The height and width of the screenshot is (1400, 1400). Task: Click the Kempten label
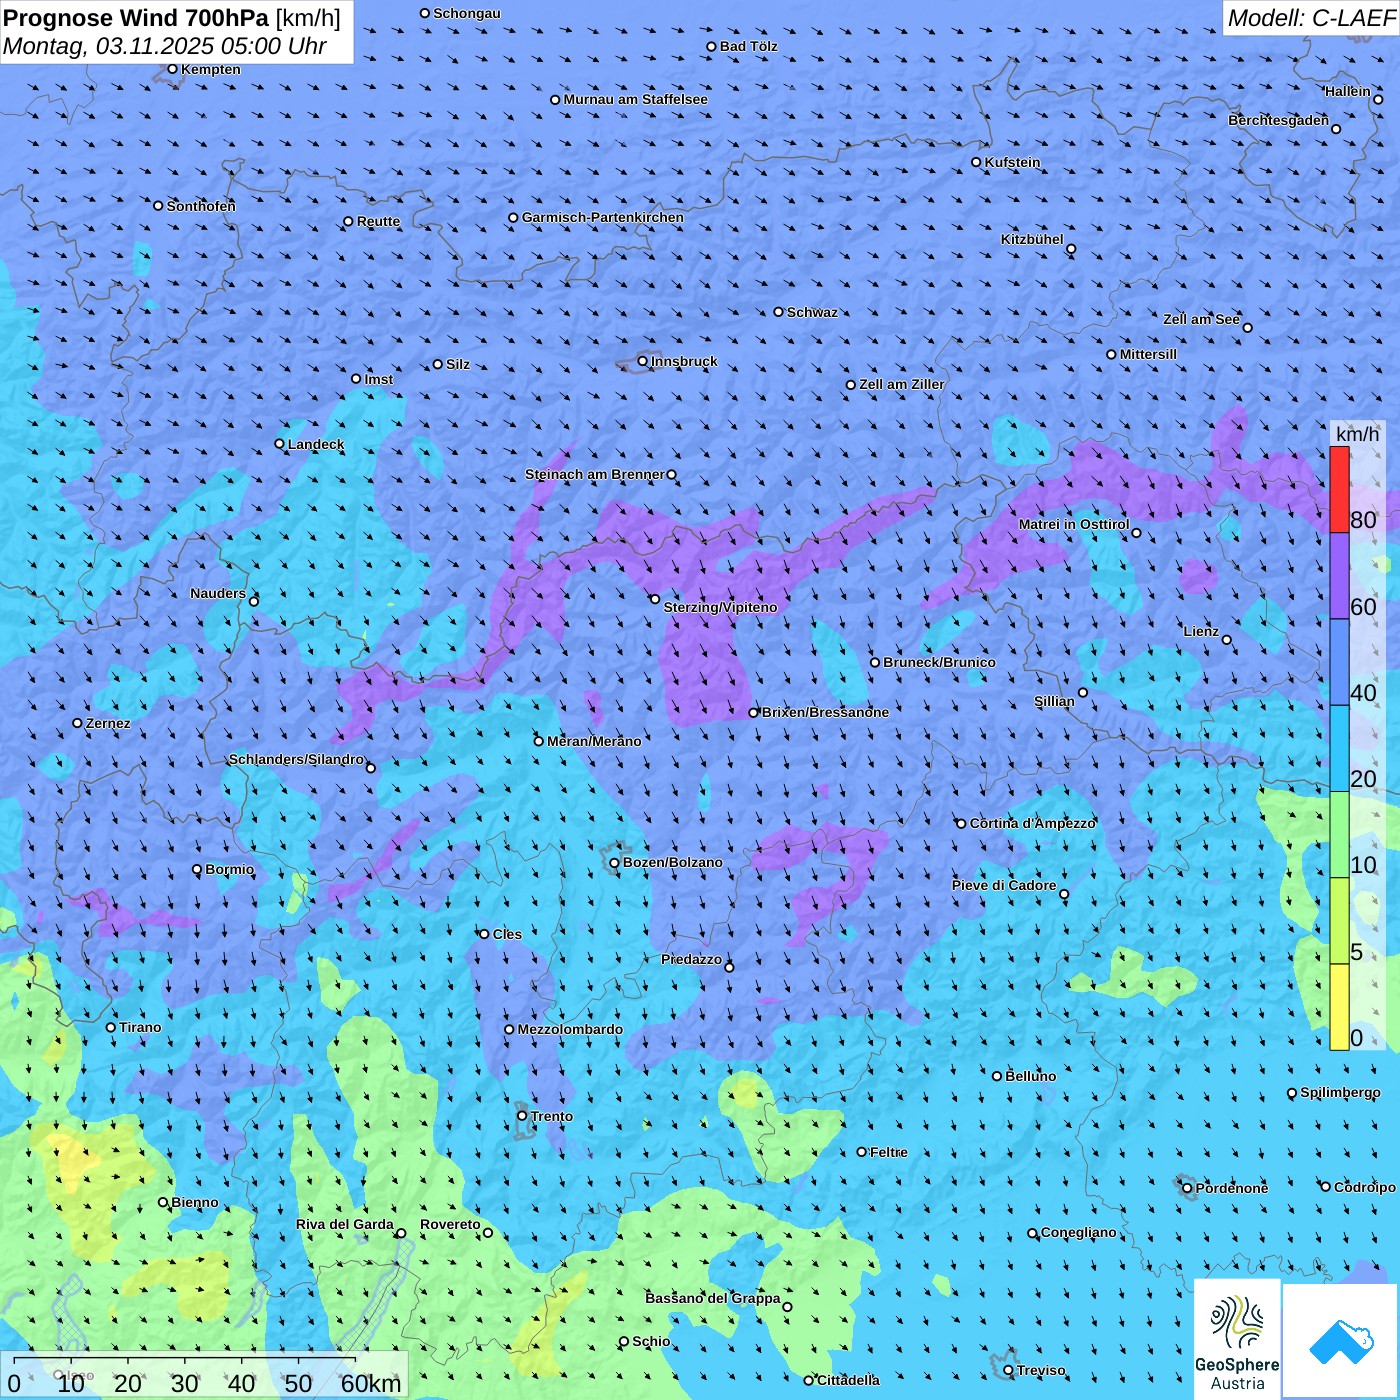211,69
